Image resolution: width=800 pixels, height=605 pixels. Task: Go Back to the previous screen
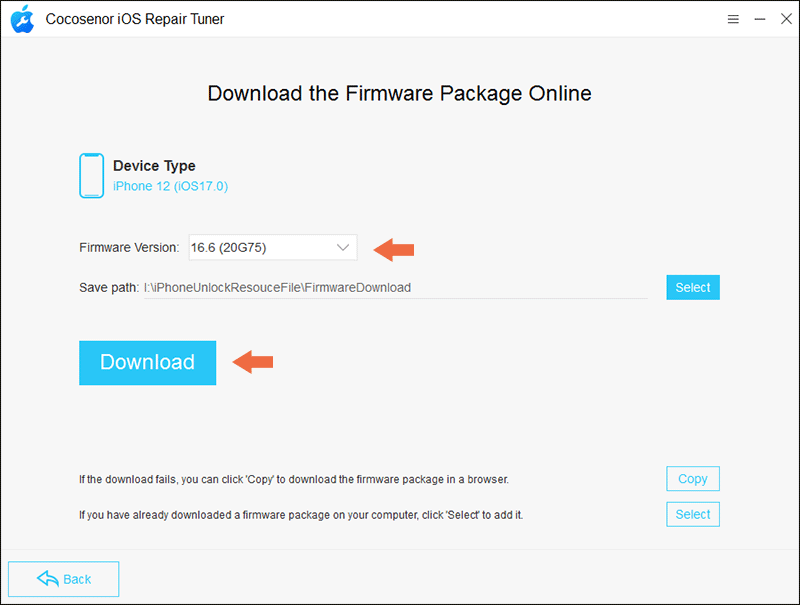pos(64,579)
